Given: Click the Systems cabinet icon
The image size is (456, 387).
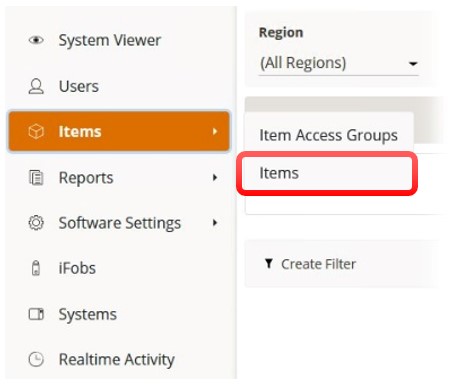Looking at the screenshot, I should pyautogui.click(x=36, y=314).
